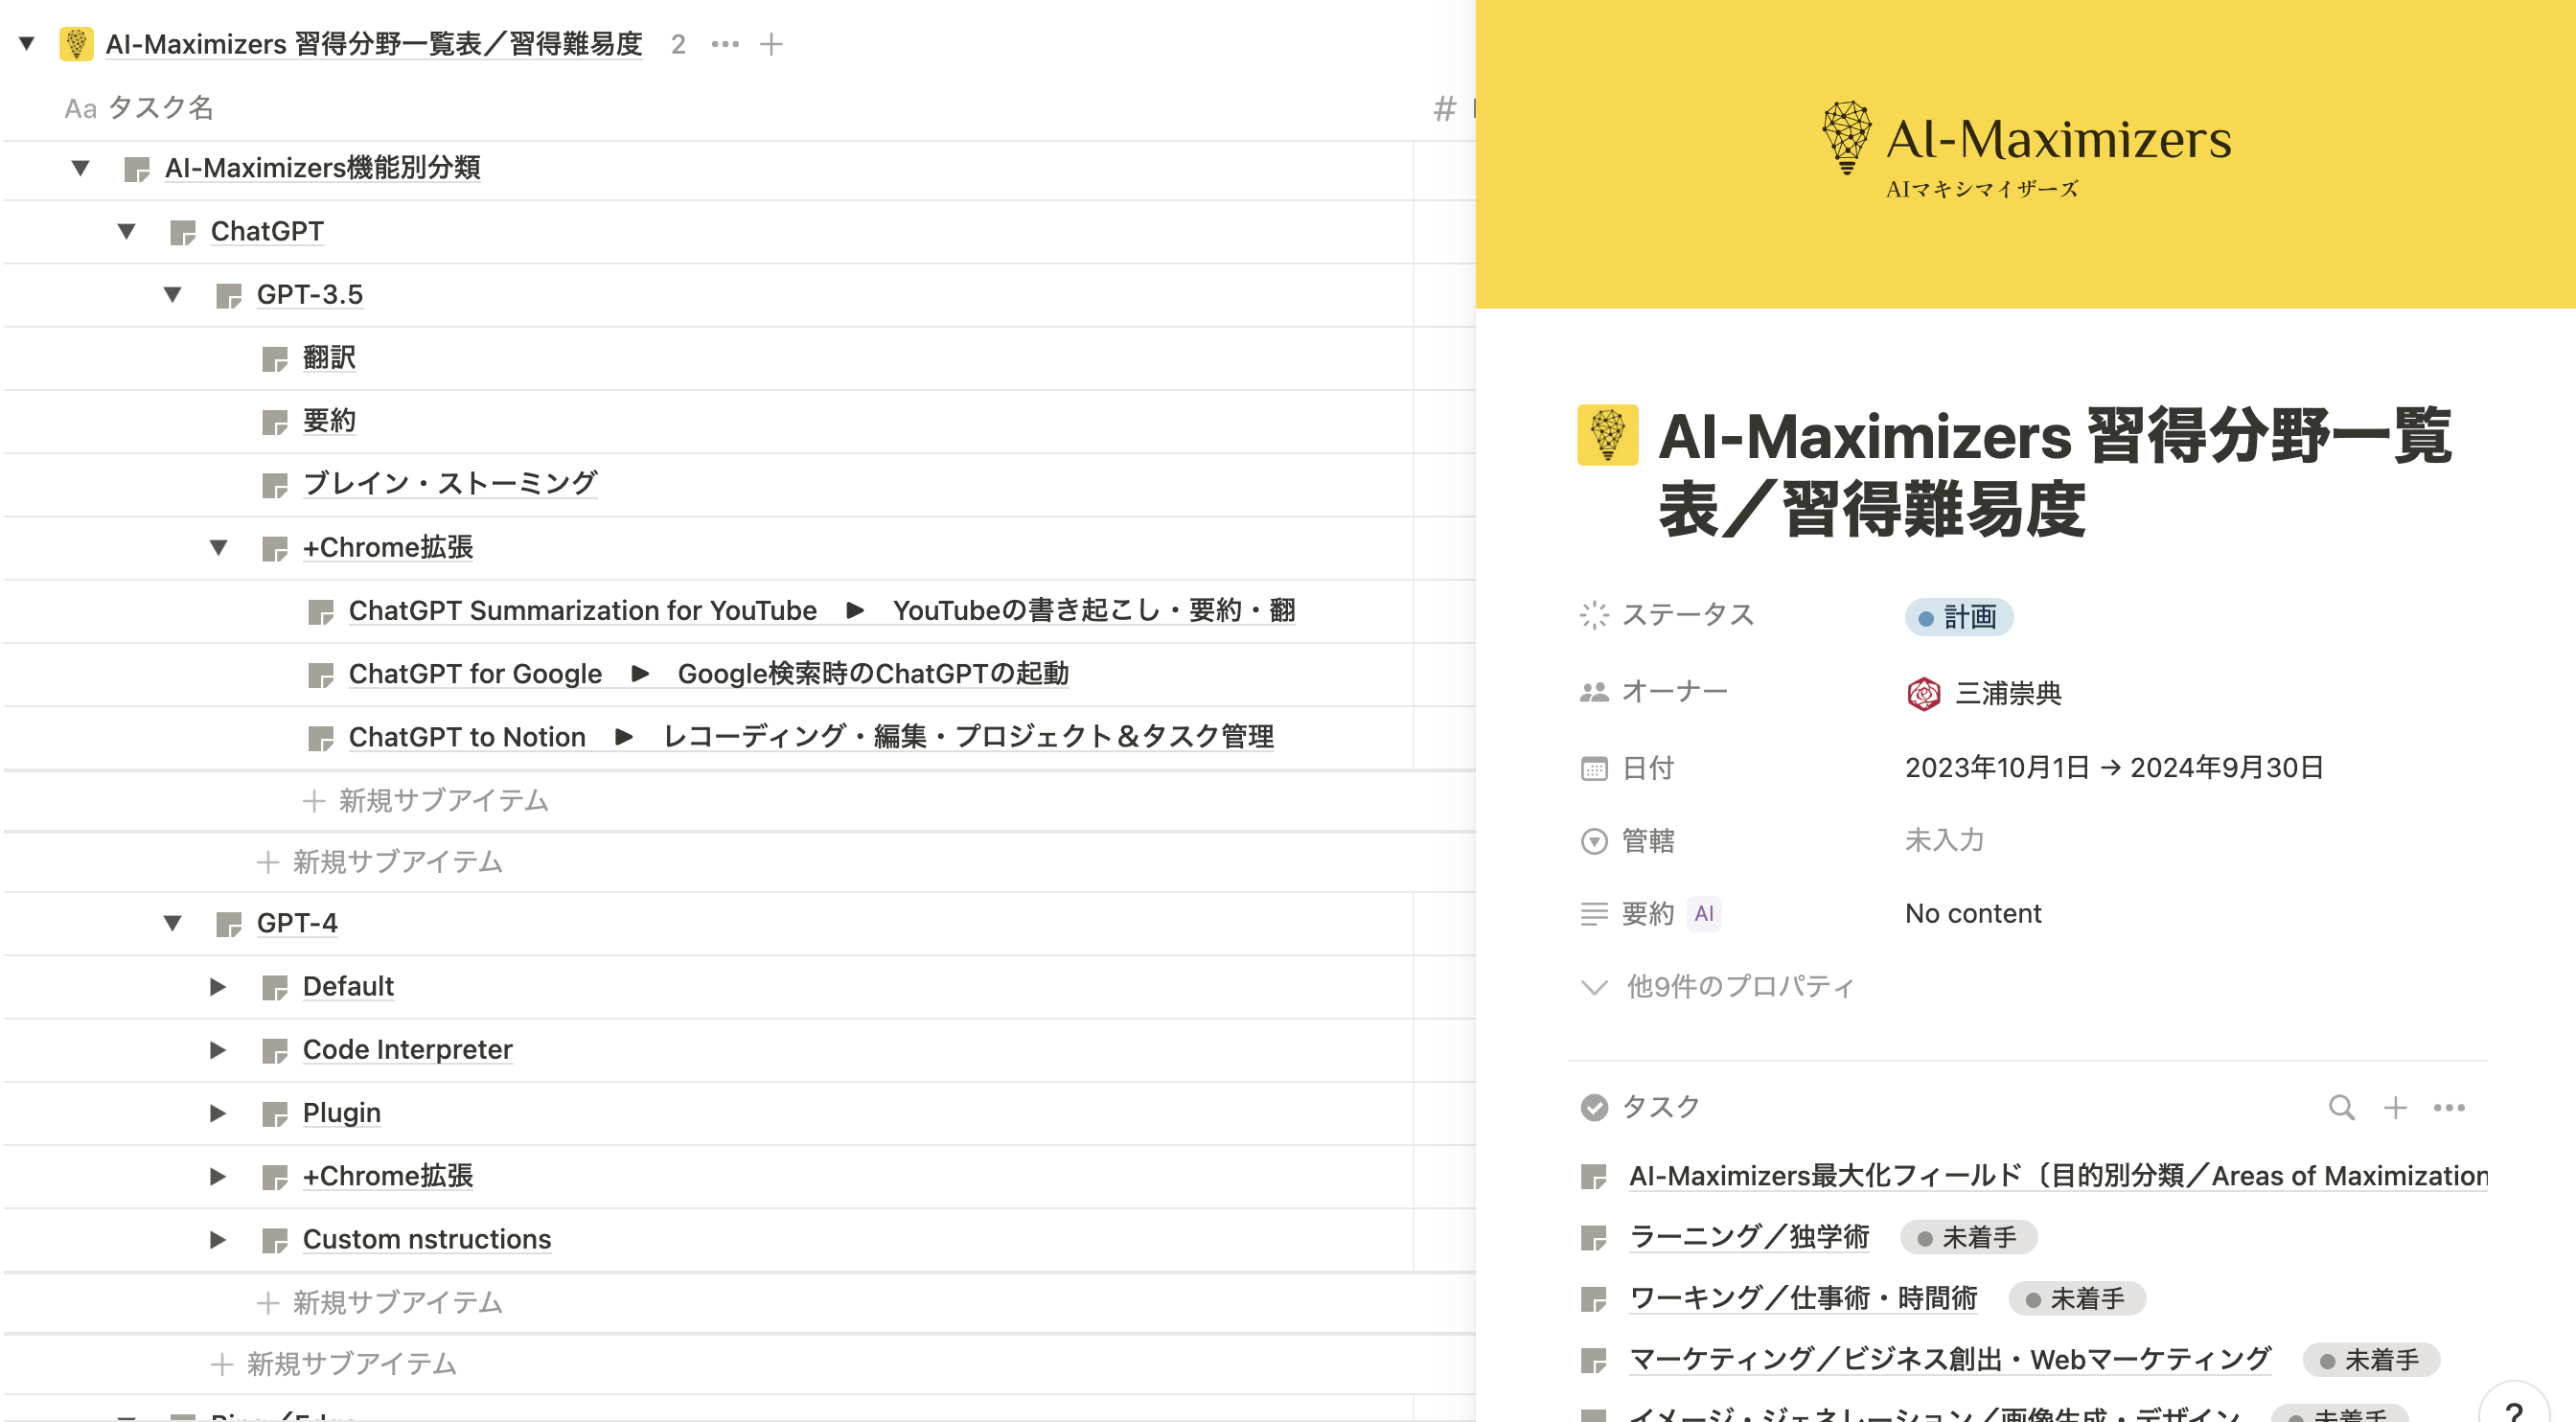The height and width of the screenshot is (1422, 2576).
Task: Collapse the AI-Maximizers 習得分野一覧表 group
Action: click(x=27, y=44)
